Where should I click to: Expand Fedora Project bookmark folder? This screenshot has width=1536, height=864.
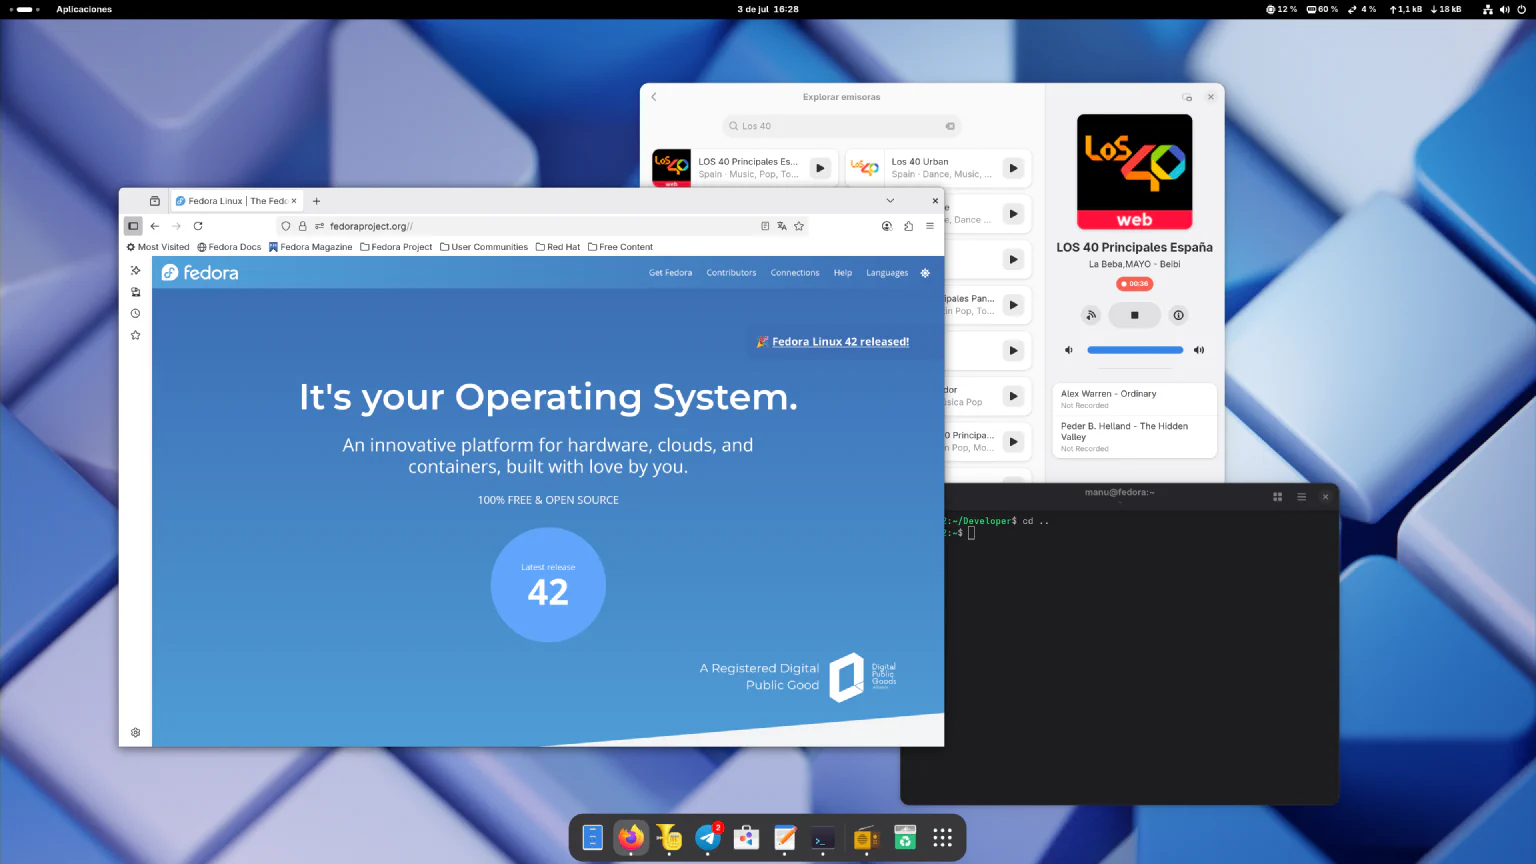pos(396,247)
